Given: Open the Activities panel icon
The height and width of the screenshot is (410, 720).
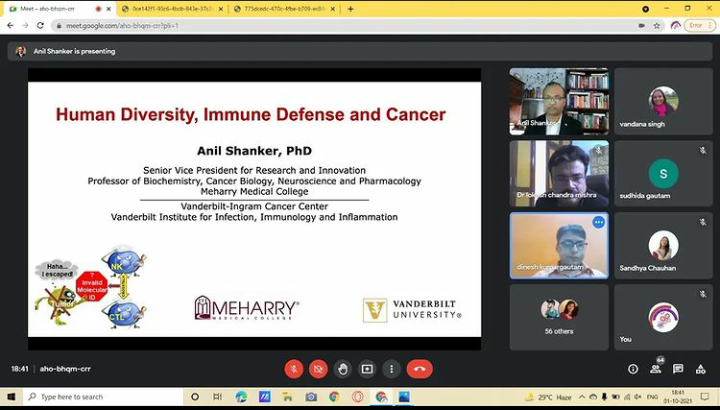Looking at the screenshot, I should 701,369.
